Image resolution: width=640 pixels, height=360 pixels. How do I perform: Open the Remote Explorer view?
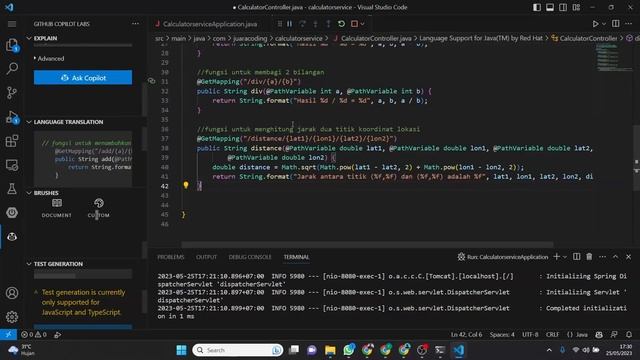tap(12, 165)
